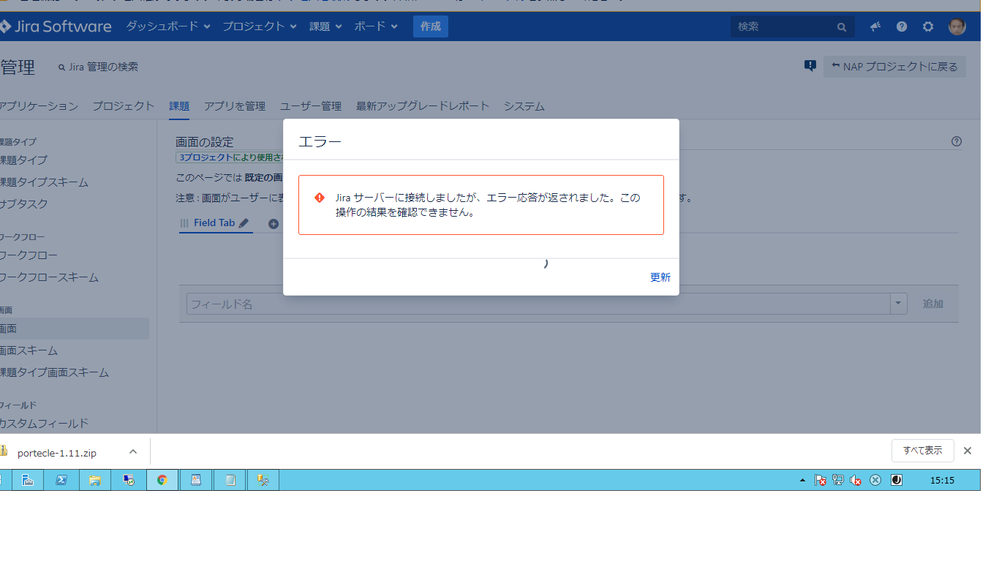Open the user profile avatar
This screenshot has width=999, height=562.
click(956, 27)
